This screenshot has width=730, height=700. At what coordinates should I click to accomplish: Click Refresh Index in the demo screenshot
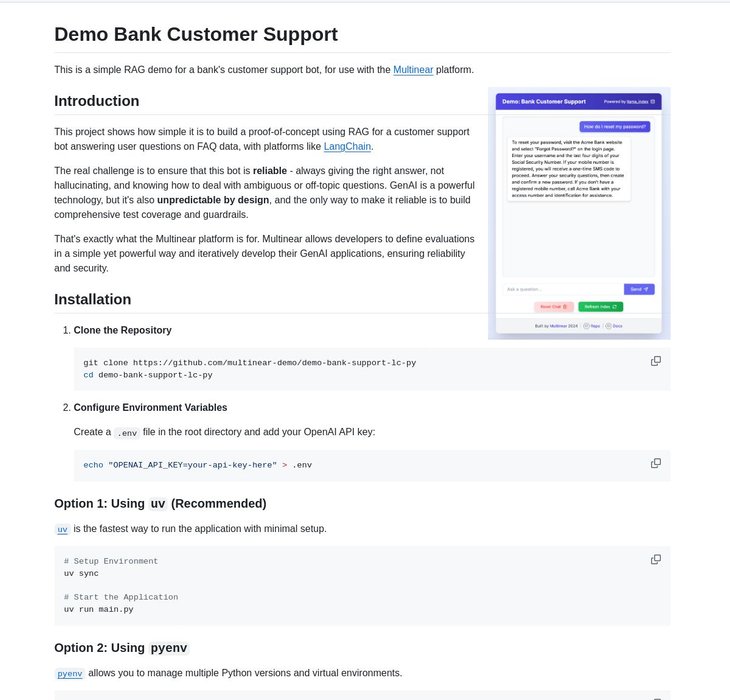600,306
